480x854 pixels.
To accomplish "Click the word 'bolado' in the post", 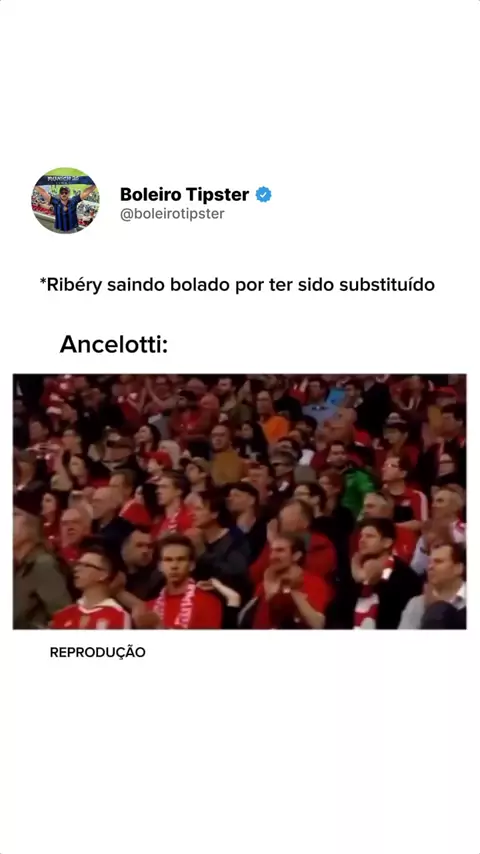I will point(200,285).
